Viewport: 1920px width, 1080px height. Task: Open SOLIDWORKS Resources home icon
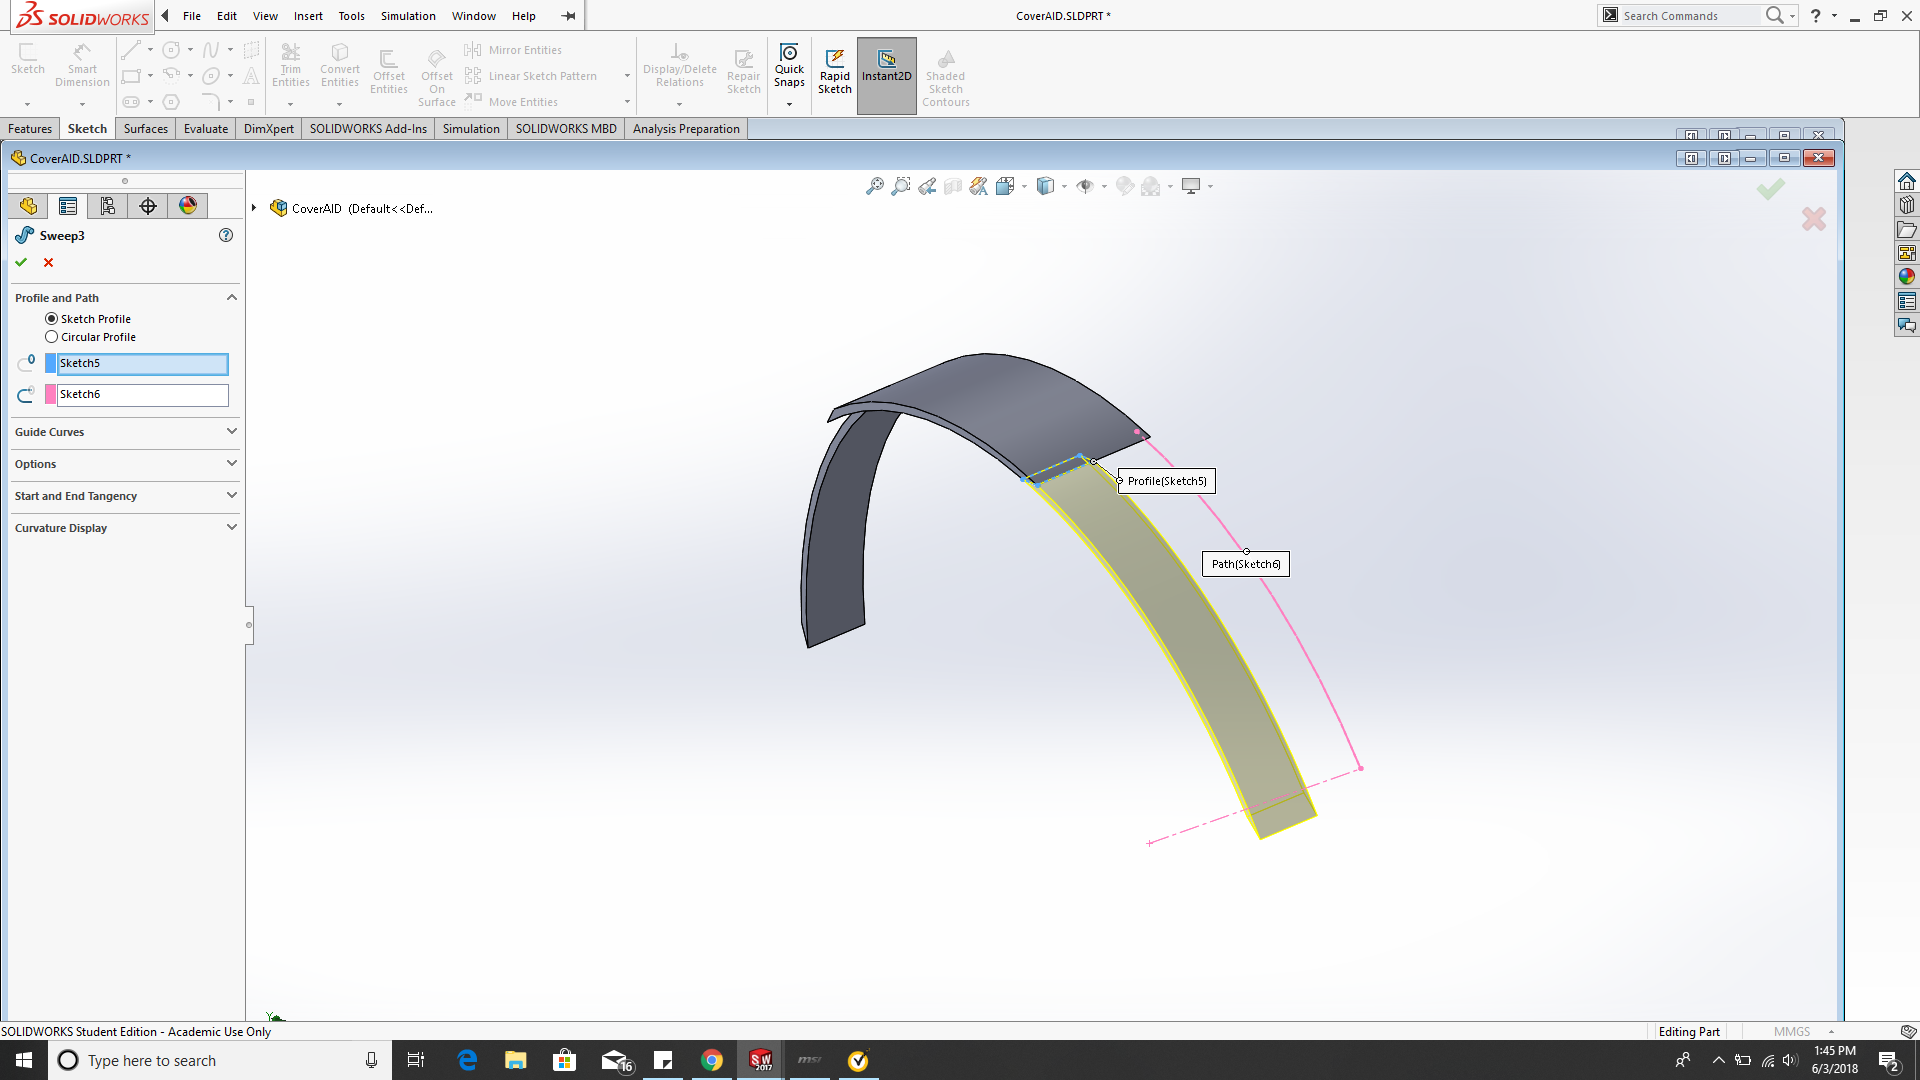pos(1907,181)
